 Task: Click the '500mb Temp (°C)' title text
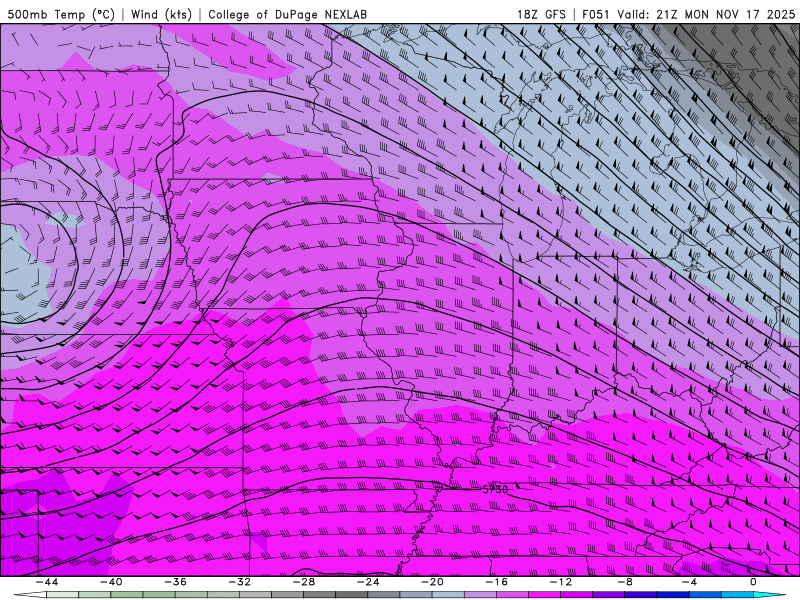(61, 14)
